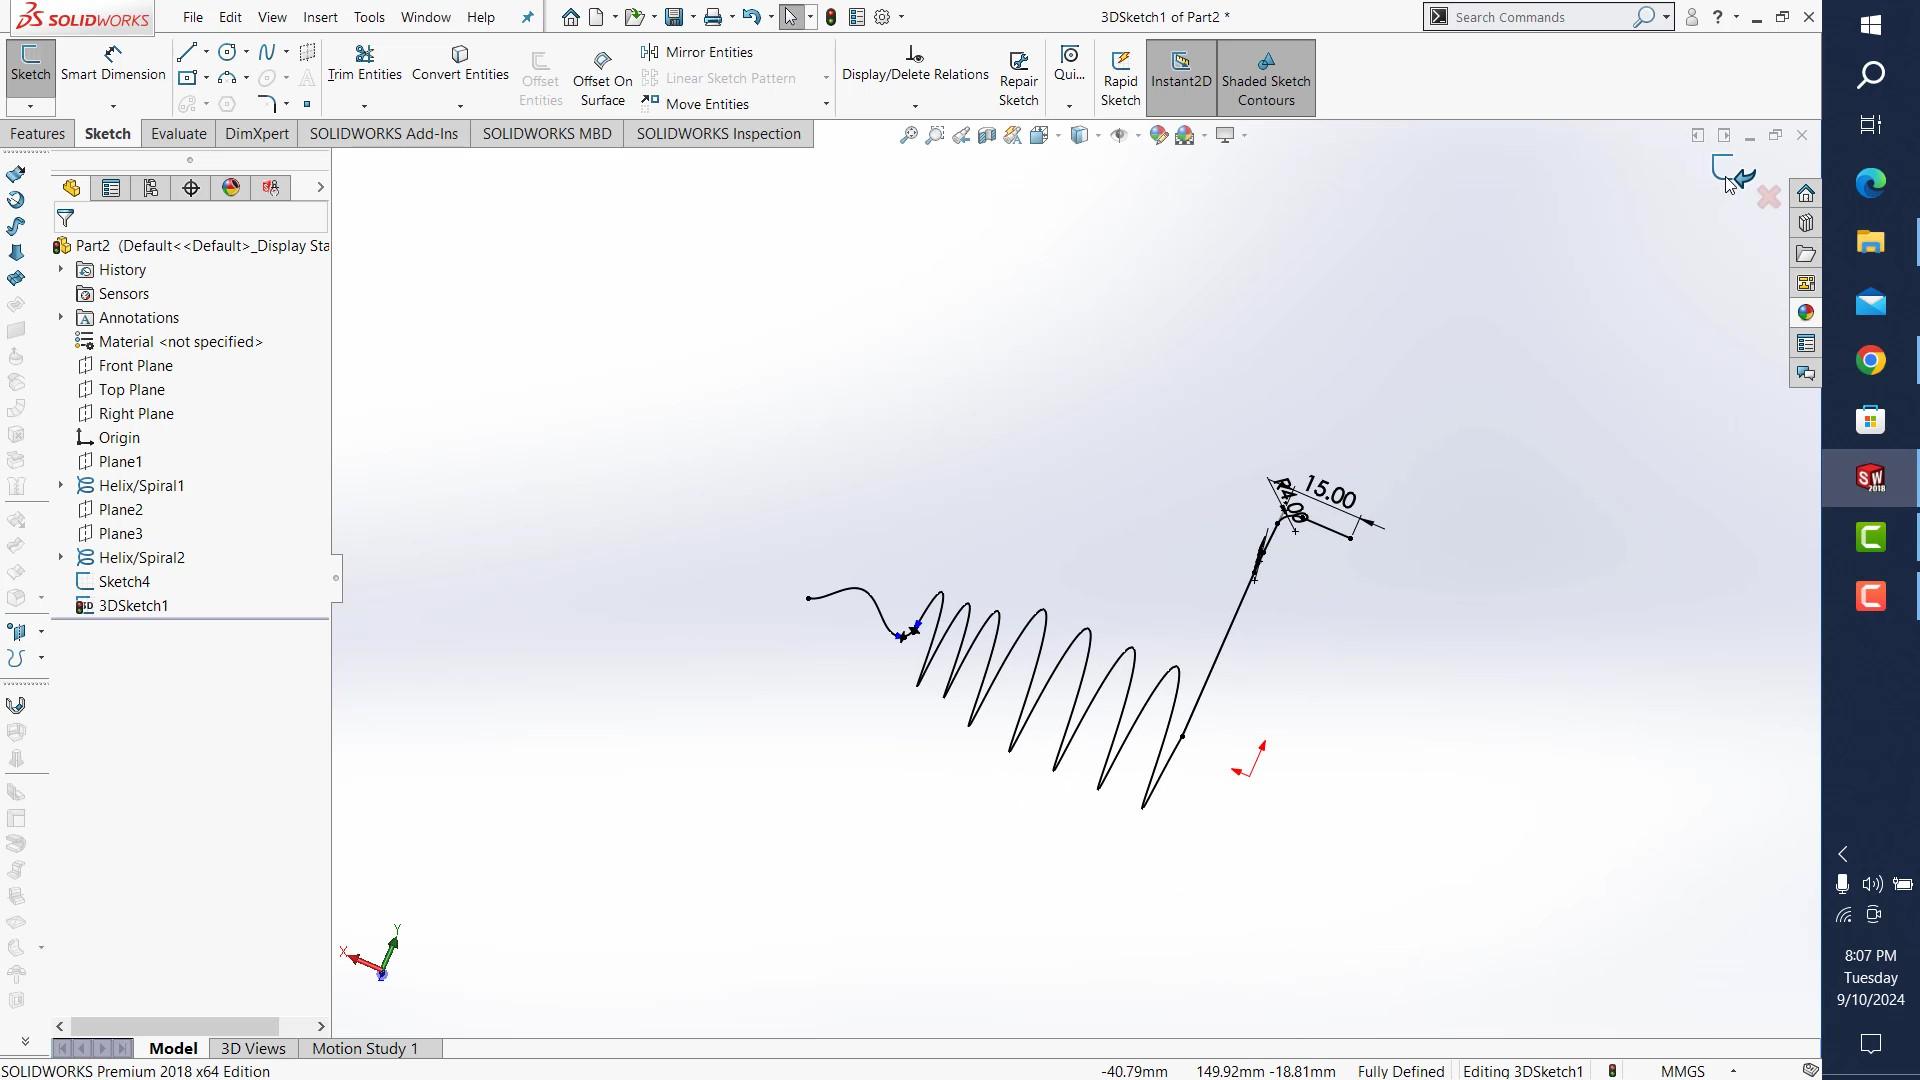Expand the Annotations folder
Image resolution: width=1920 pixels, height=1080 pixels.
(x=61, y=317)
